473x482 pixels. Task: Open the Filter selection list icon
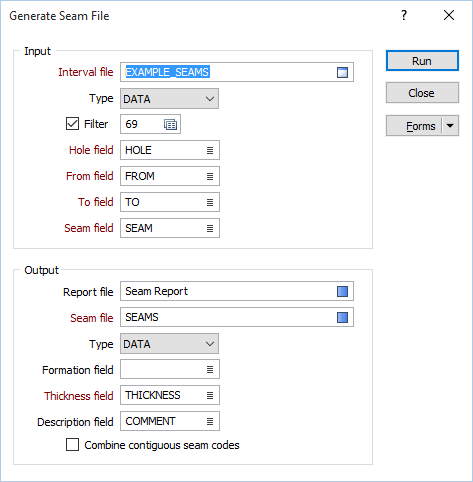170,124
